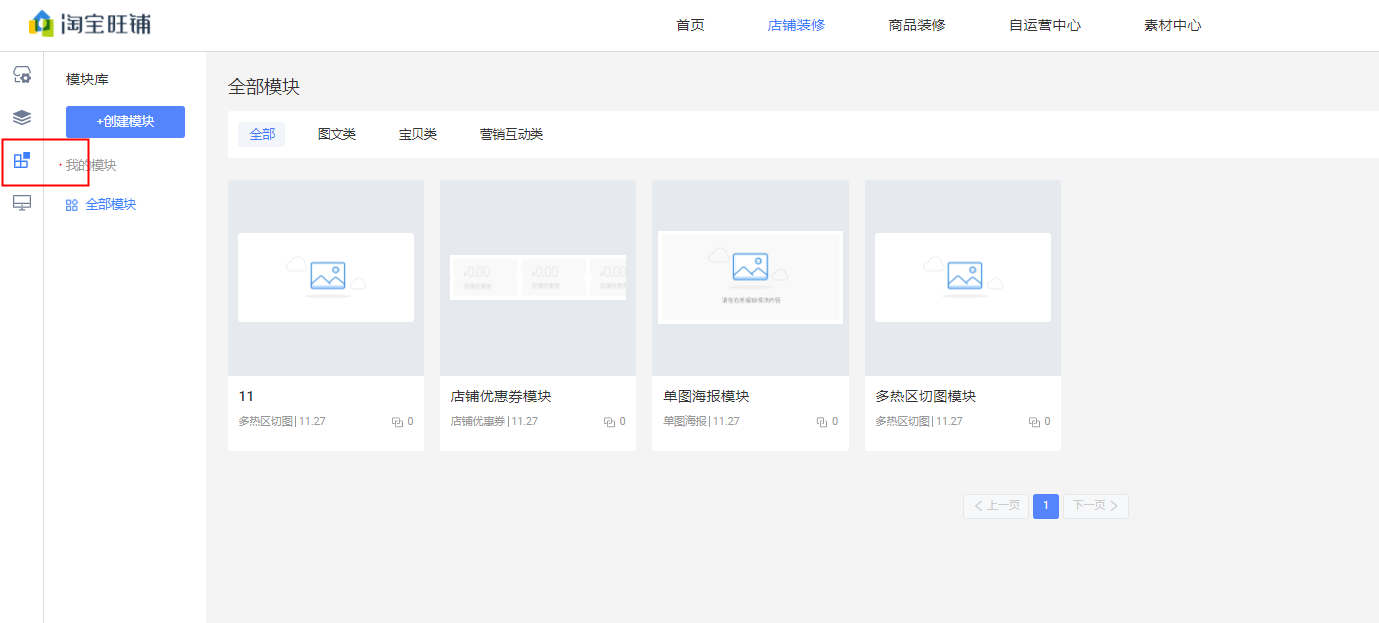This screenshot has width=1379, height=623.
Task: Open the 素材中心 navigation item
Action: point(1171,25)
